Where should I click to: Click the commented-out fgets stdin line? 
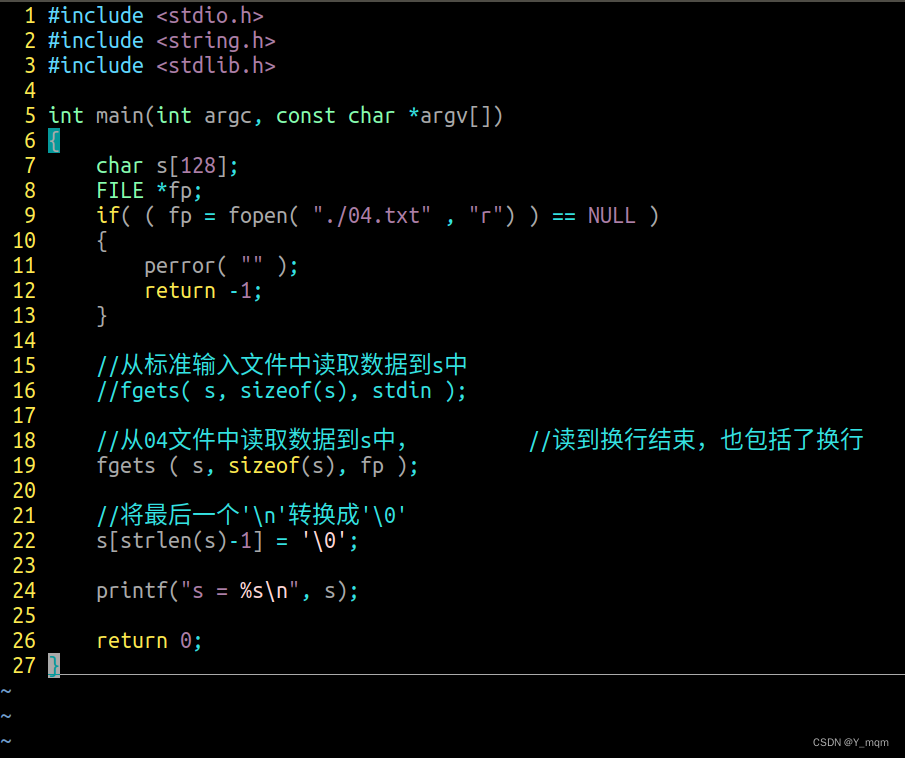(x=281, y=391)
